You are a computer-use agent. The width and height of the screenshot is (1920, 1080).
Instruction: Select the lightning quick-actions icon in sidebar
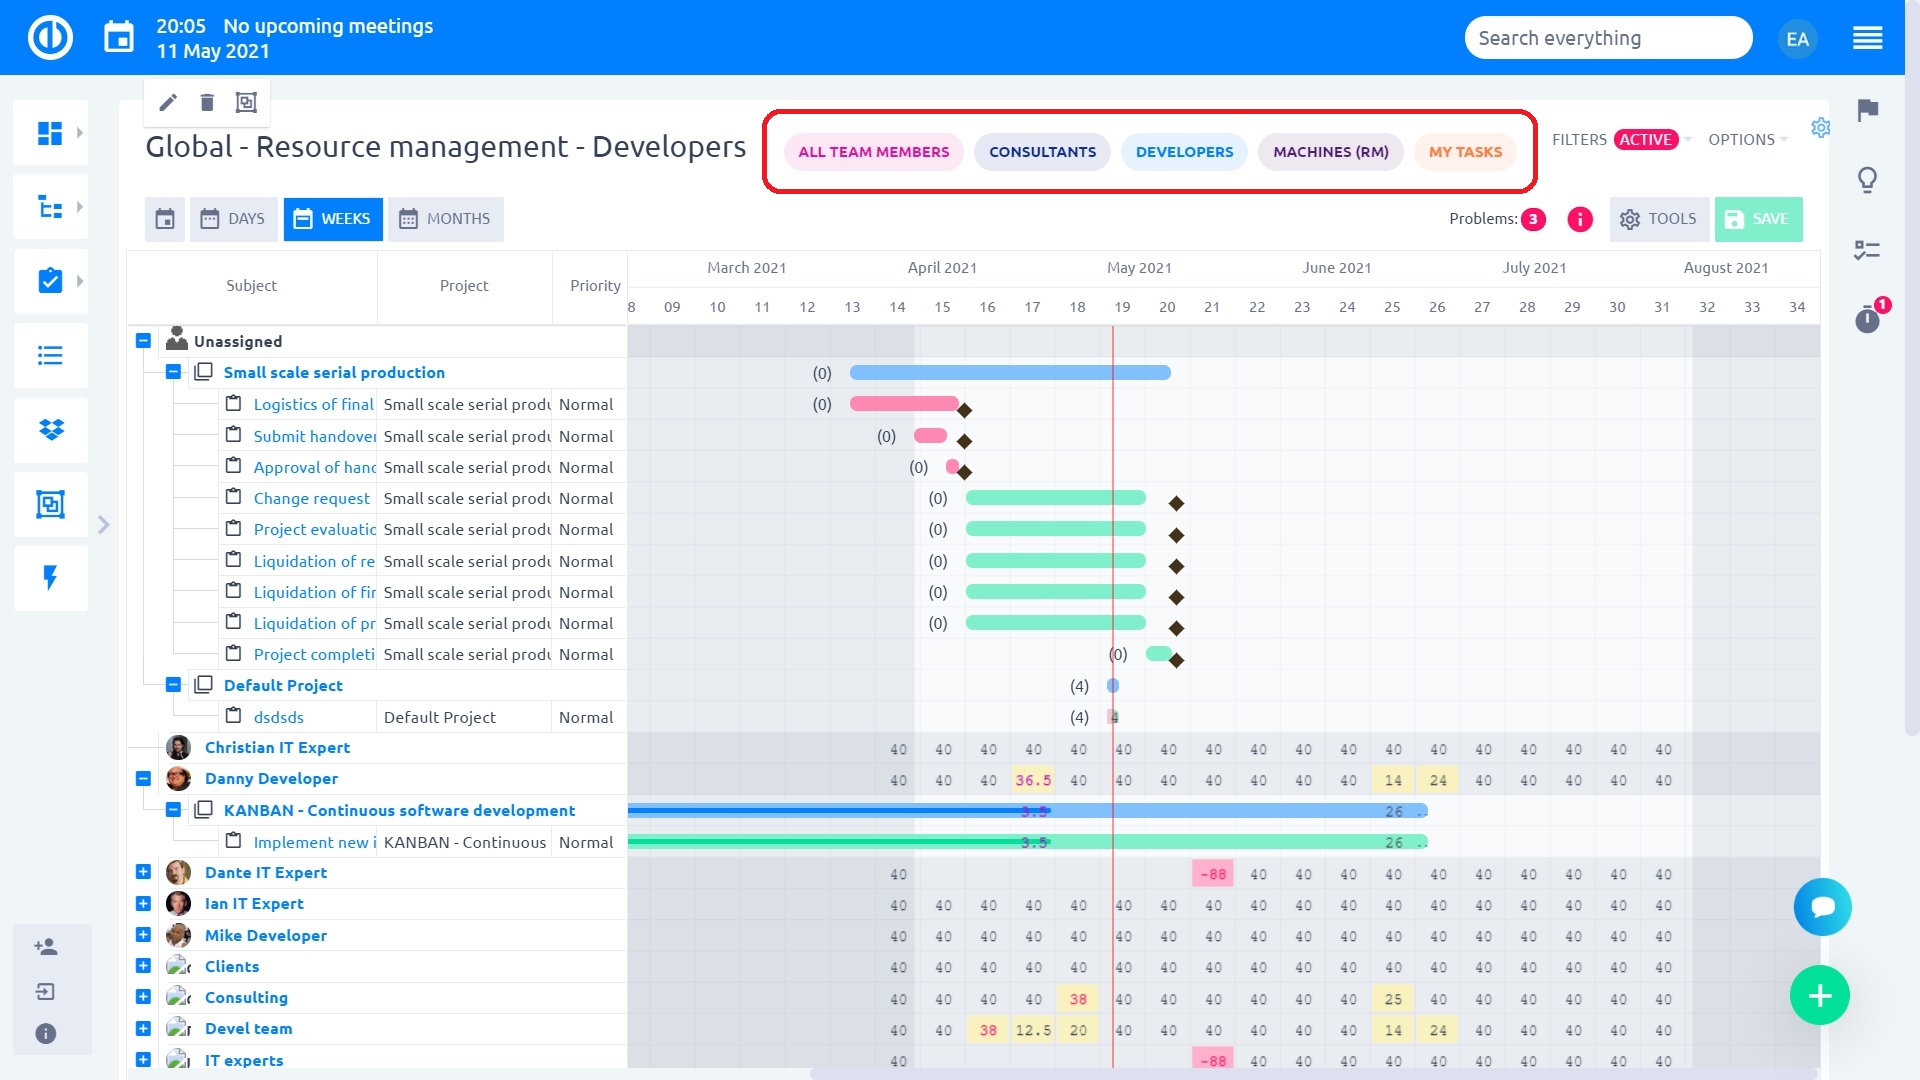(x=50, y=578)
